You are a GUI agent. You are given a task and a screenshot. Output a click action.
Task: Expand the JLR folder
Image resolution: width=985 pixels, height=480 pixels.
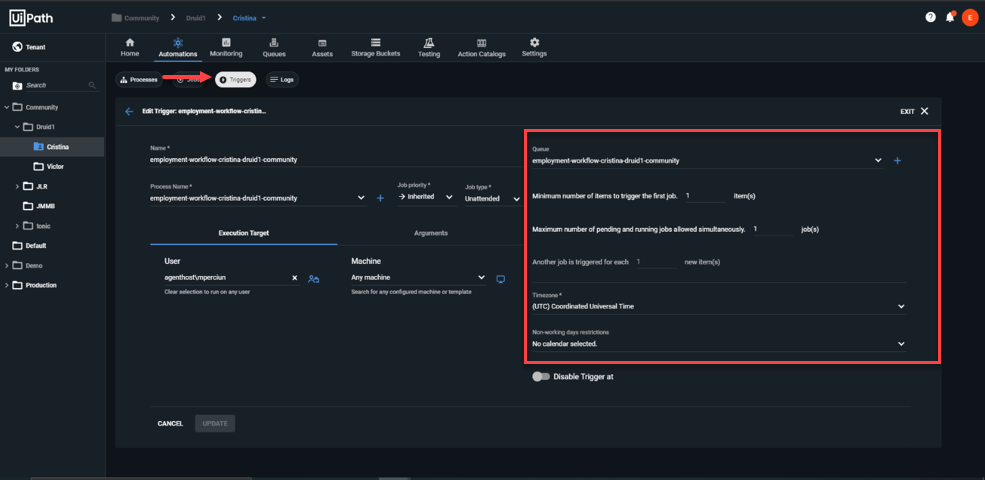17,187
